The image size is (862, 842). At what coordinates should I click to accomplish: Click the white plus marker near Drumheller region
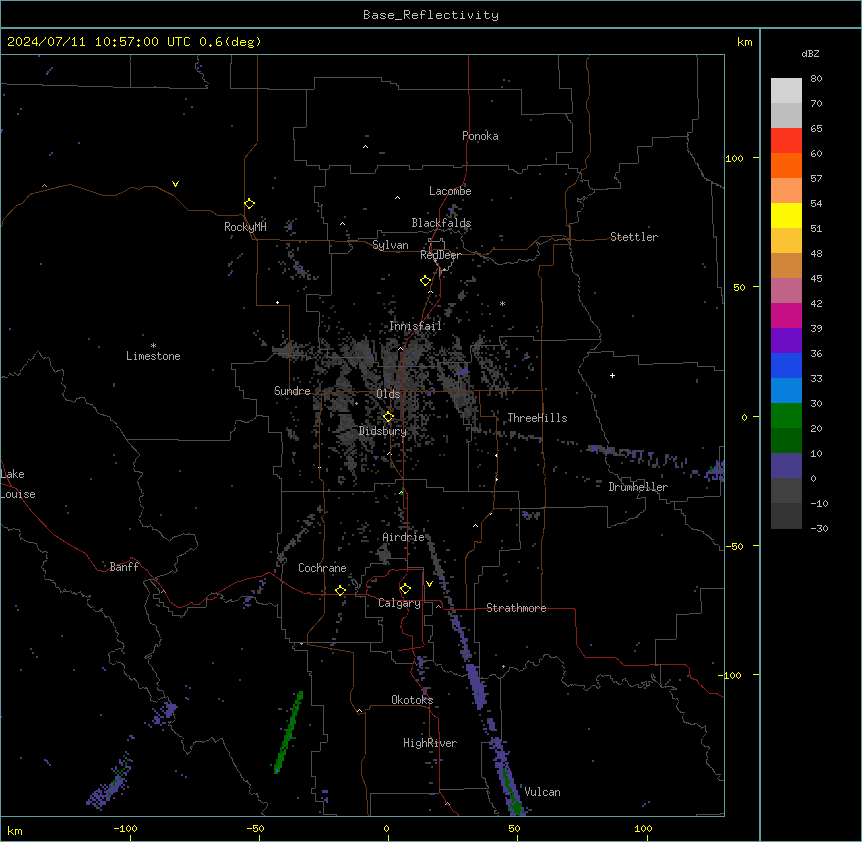tap(612, 375)
